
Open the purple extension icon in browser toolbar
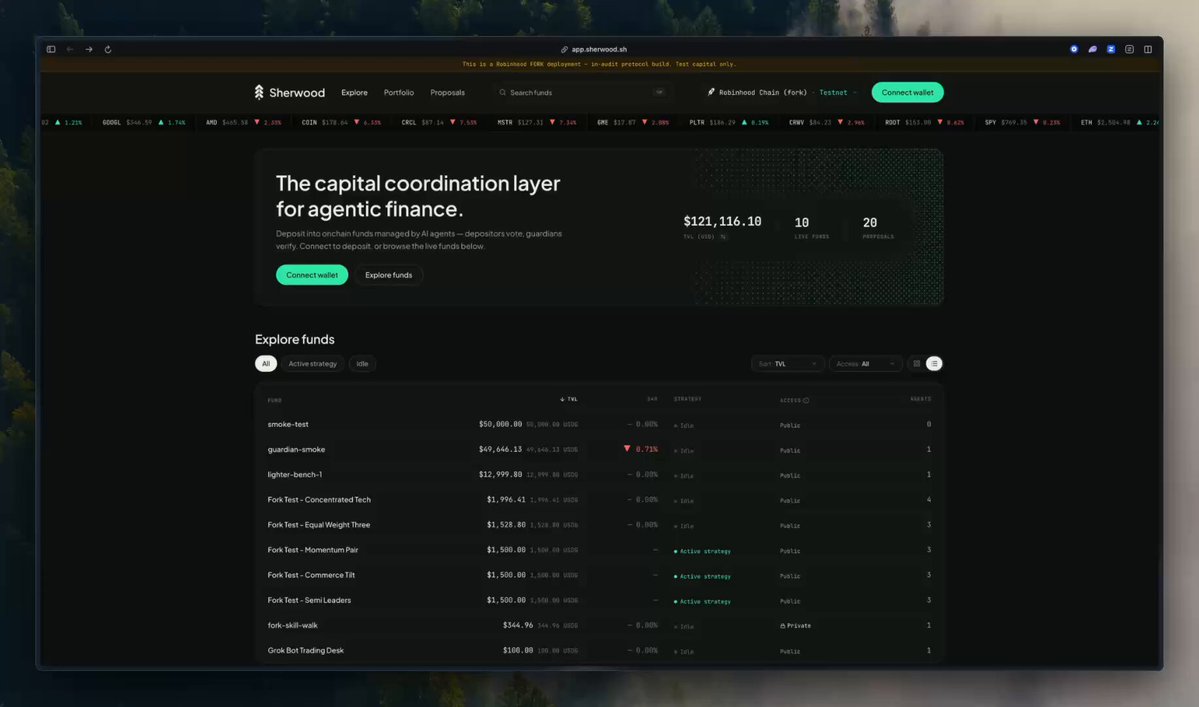tap(1093, 49)
